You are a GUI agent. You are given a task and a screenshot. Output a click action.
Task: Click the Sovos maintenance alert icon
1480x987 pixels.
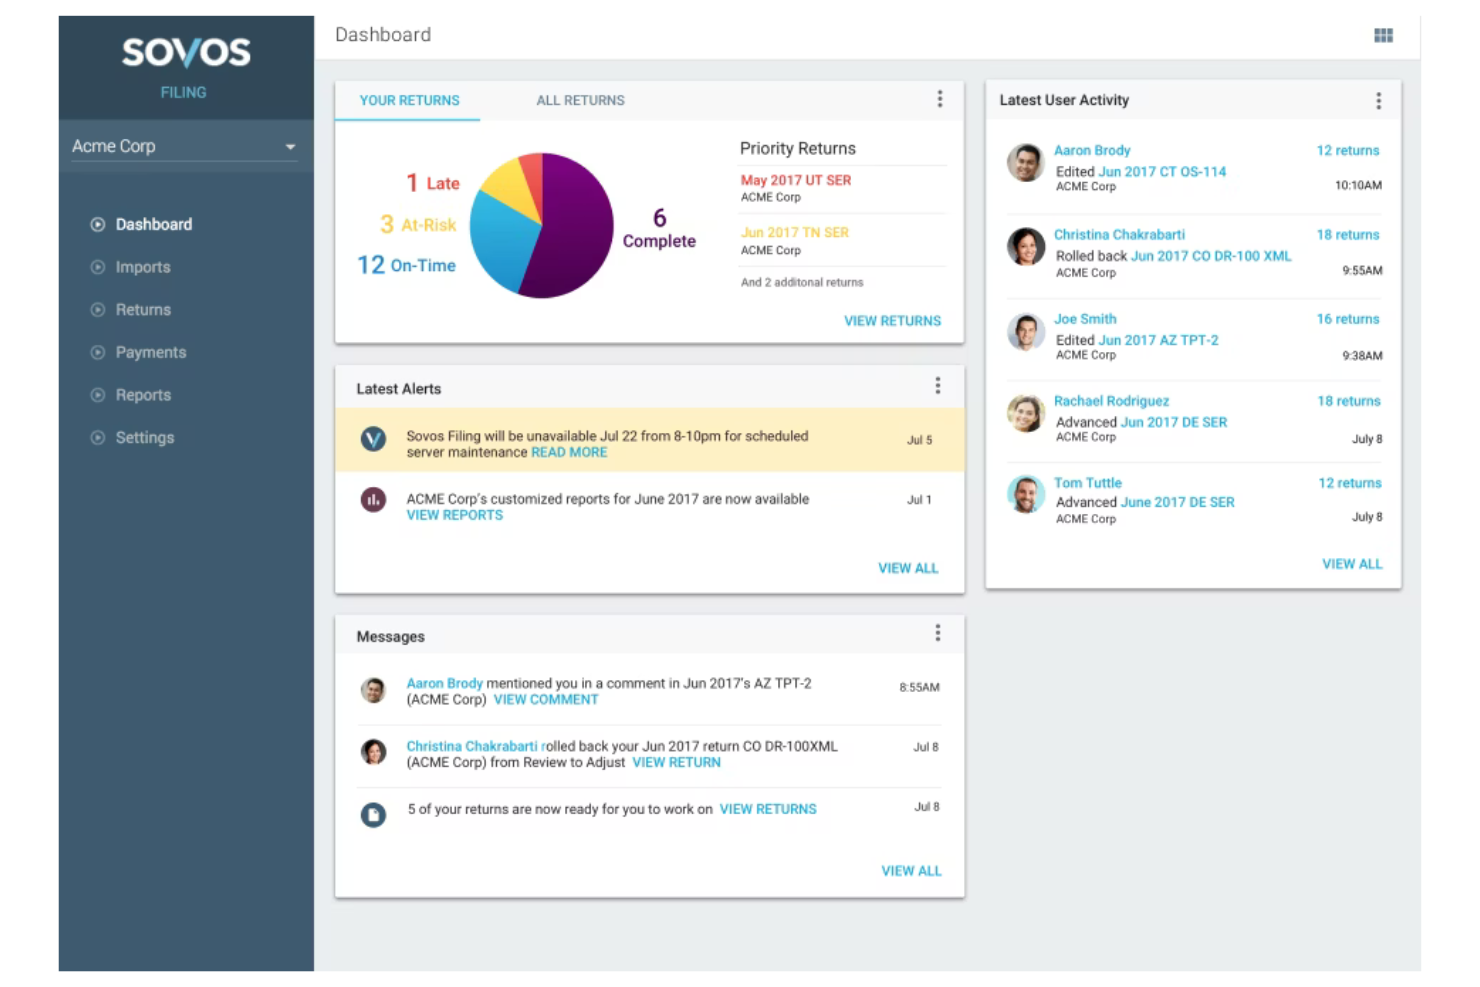373,438
